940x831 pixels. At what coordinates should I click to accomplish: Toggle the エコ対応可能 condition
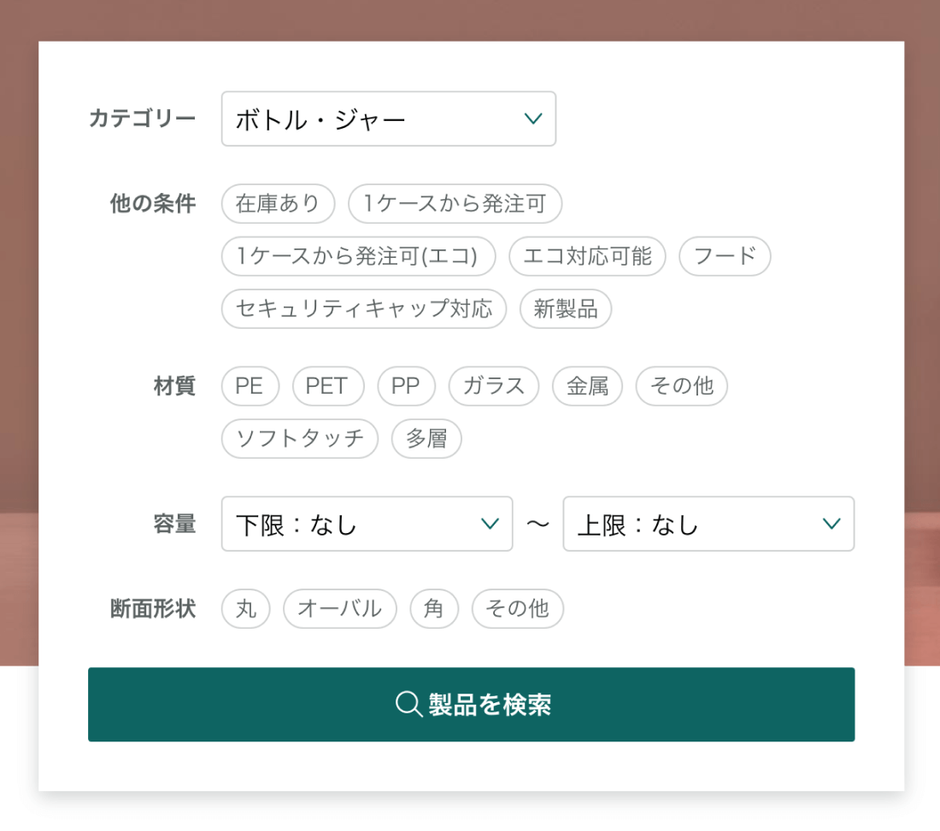click(x=587, y=256)
